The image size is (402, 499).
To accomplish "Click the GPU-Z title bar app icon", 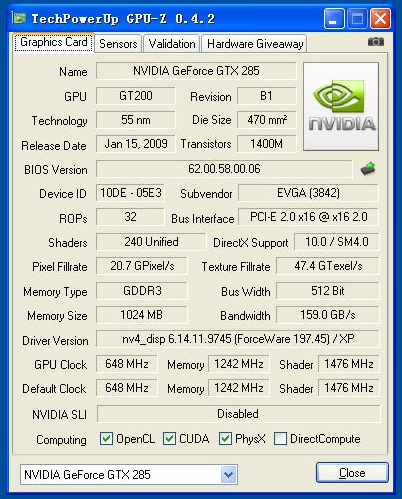I will (19, 18).
